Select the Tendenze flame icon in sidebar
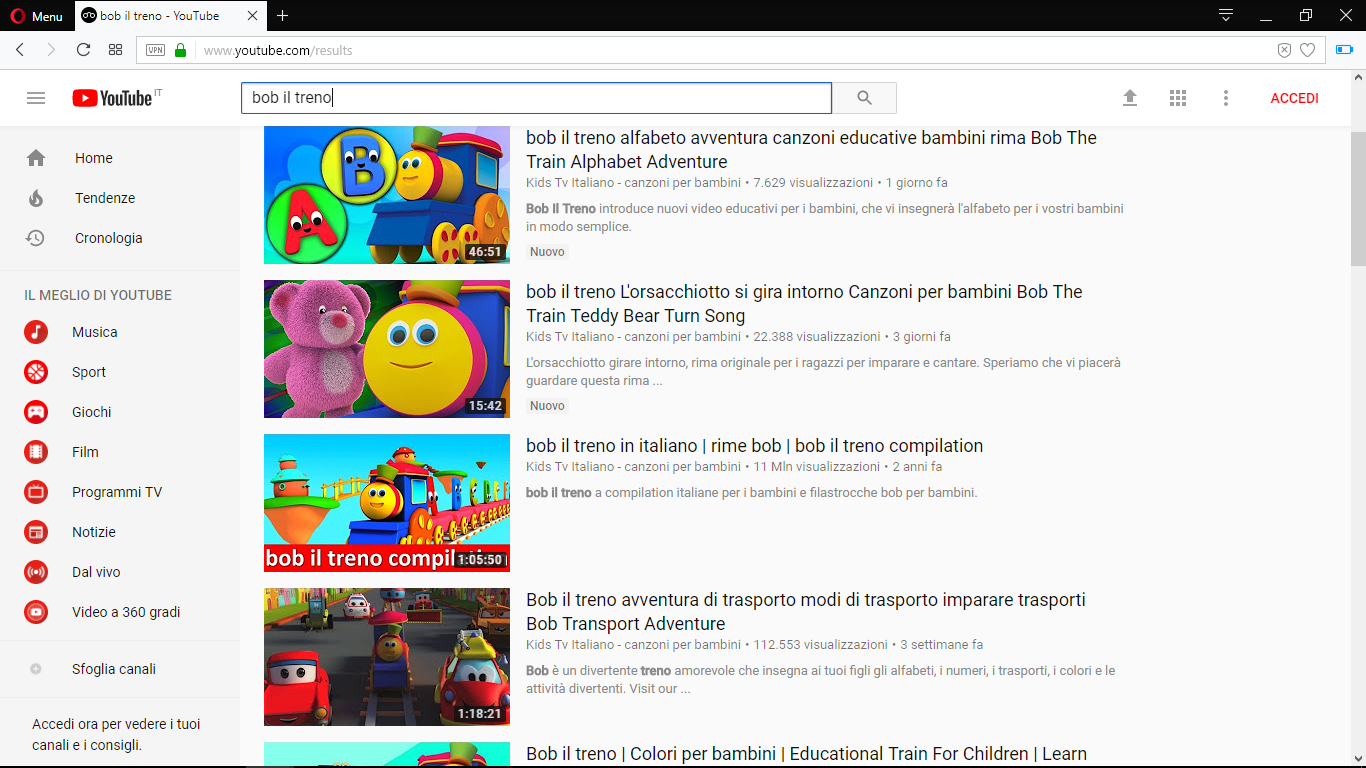 click(x=36, y=198)
